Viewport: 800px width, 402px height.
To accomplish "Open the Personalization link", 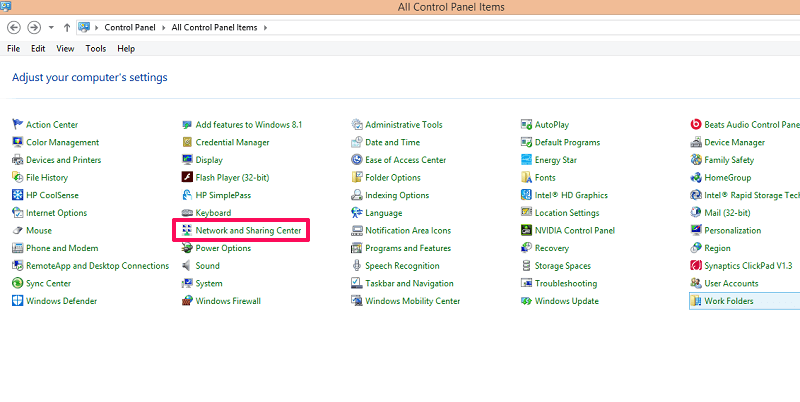I will tap(733, 231).
